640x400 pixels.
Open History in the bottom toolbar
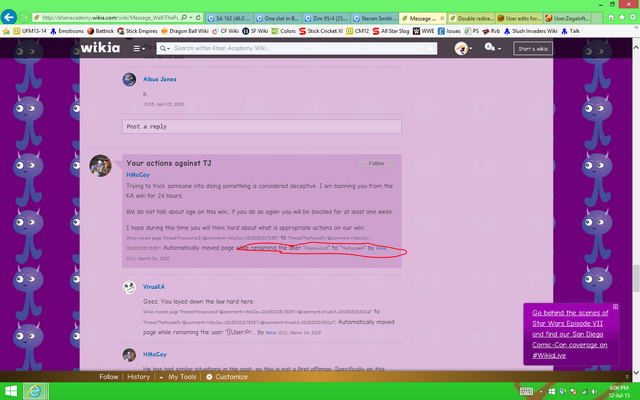(x=138, y=377)
